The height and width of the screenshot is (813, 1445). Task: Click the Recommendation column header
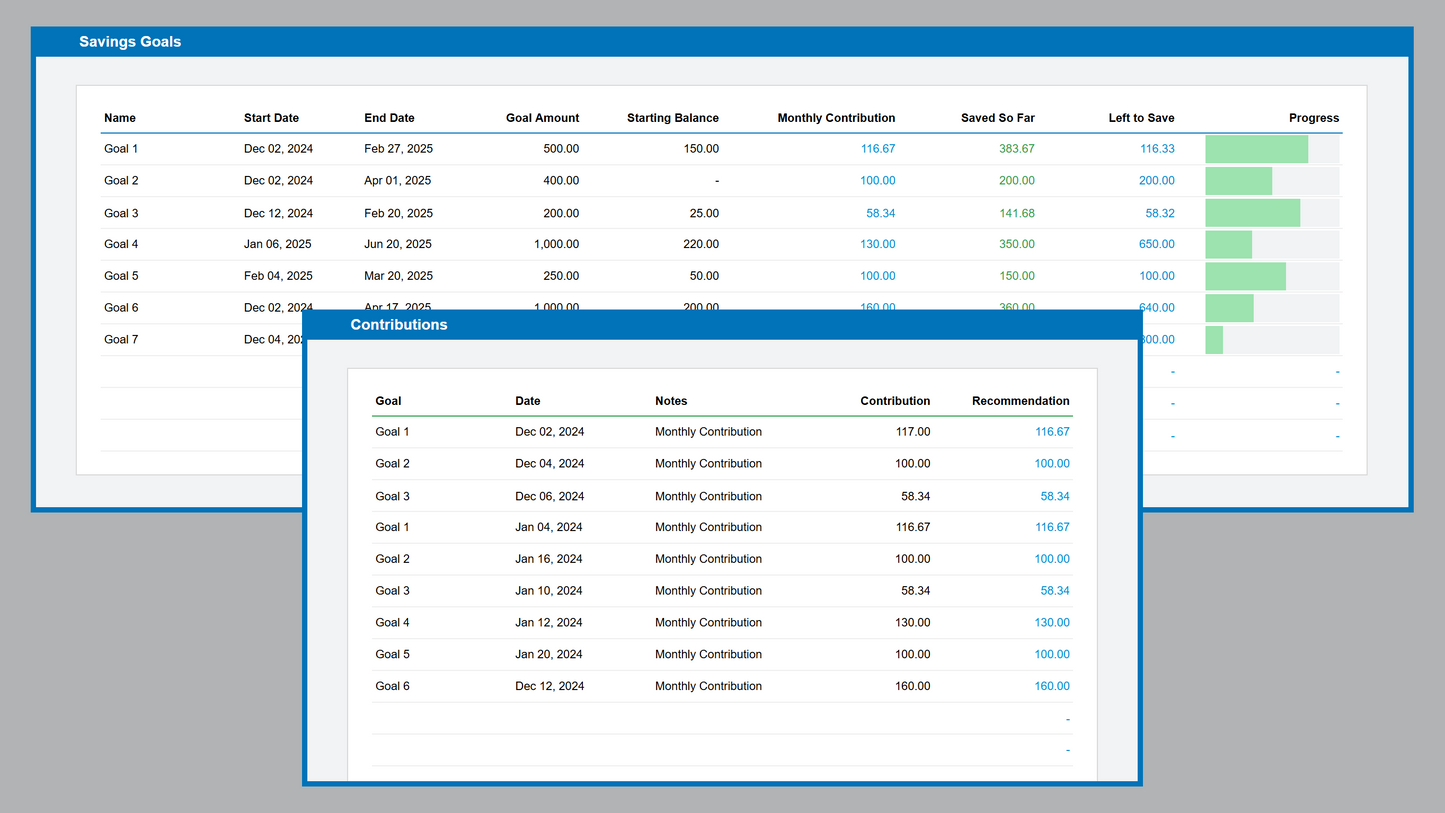[1021, 401]
